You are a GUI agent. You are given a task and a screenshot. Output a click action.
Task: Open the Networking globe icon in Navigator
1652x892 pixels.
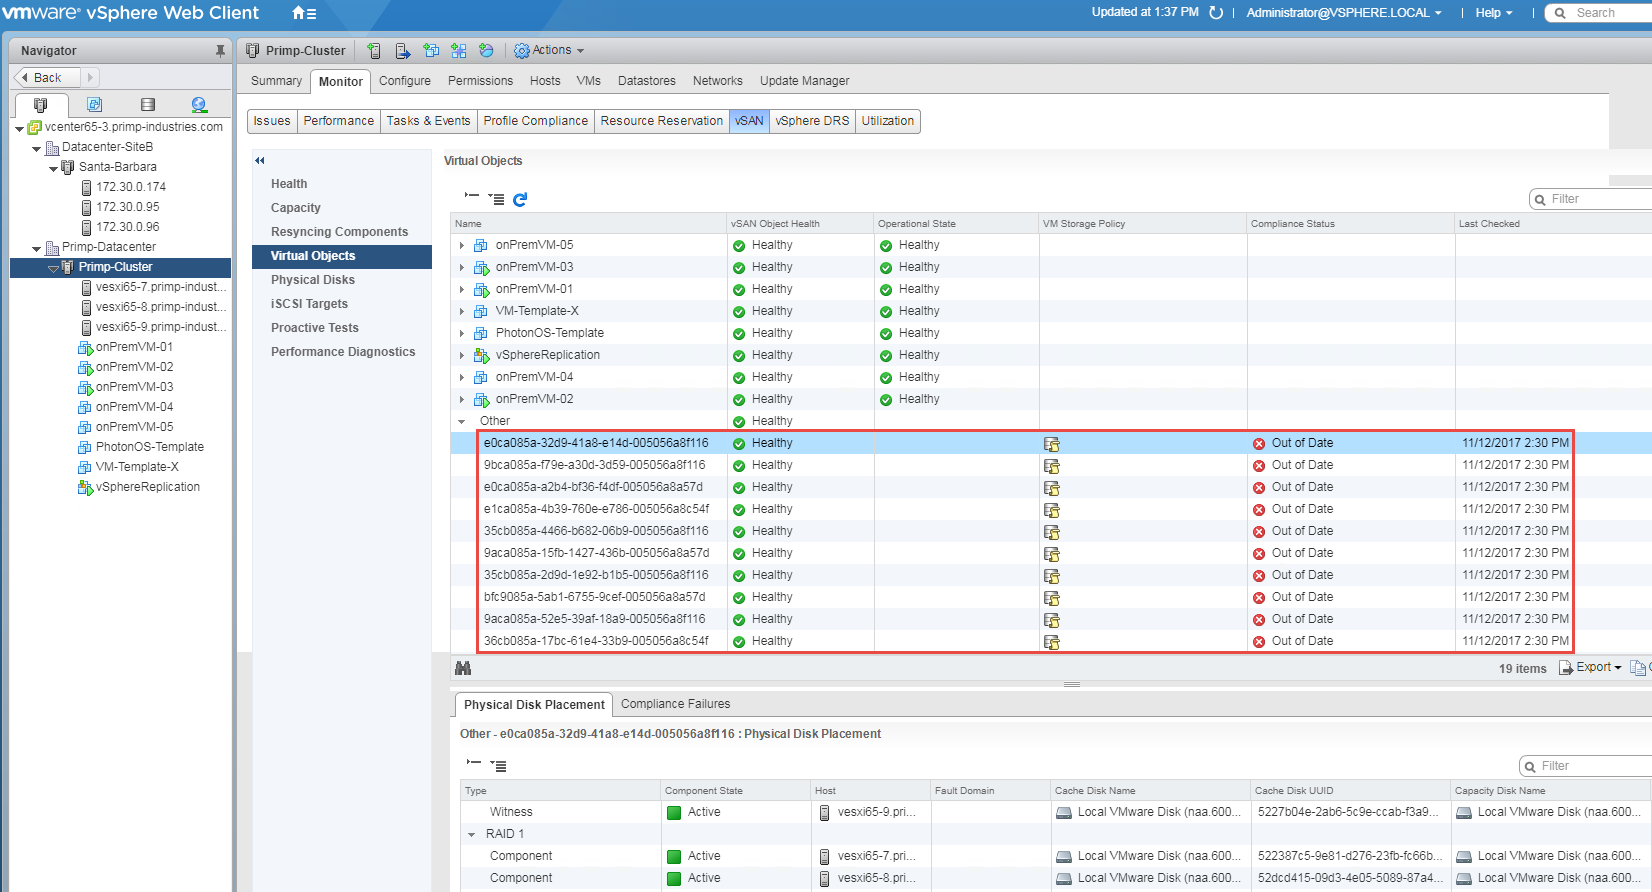(199, 105)
